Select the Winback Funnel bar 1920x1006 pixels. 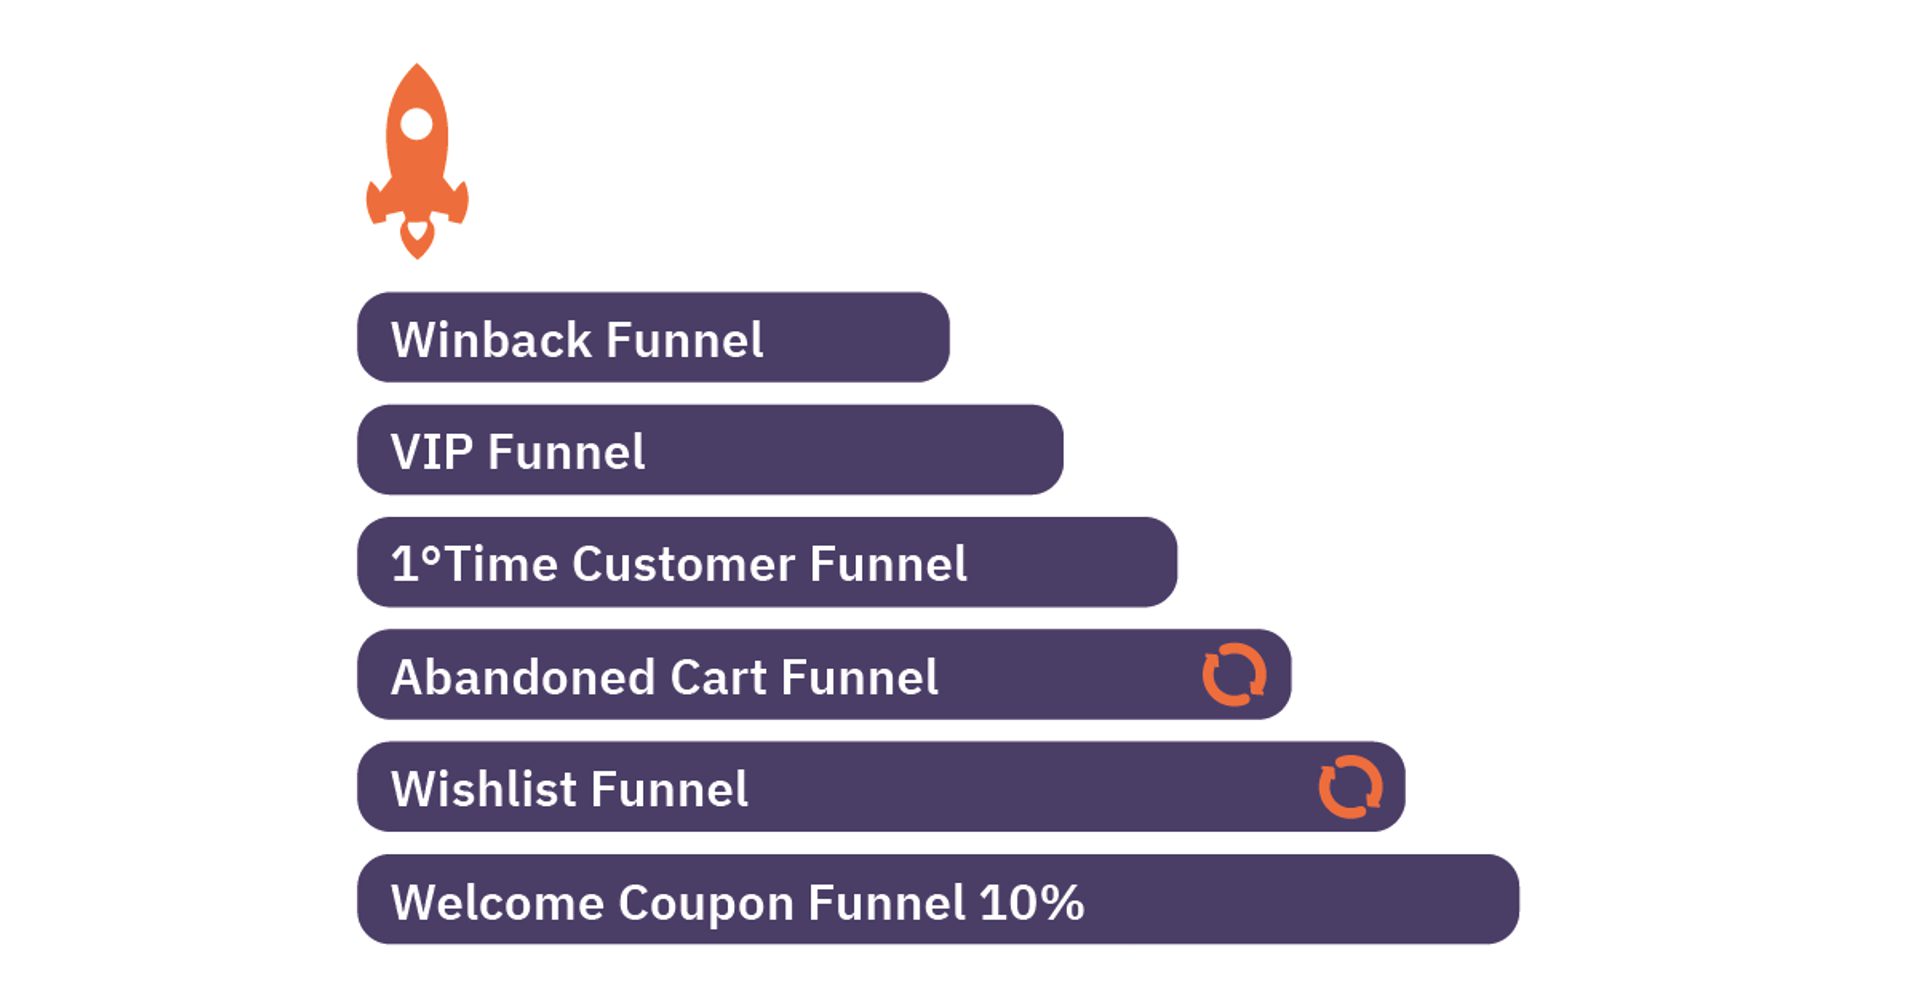(x=652, y=338)
